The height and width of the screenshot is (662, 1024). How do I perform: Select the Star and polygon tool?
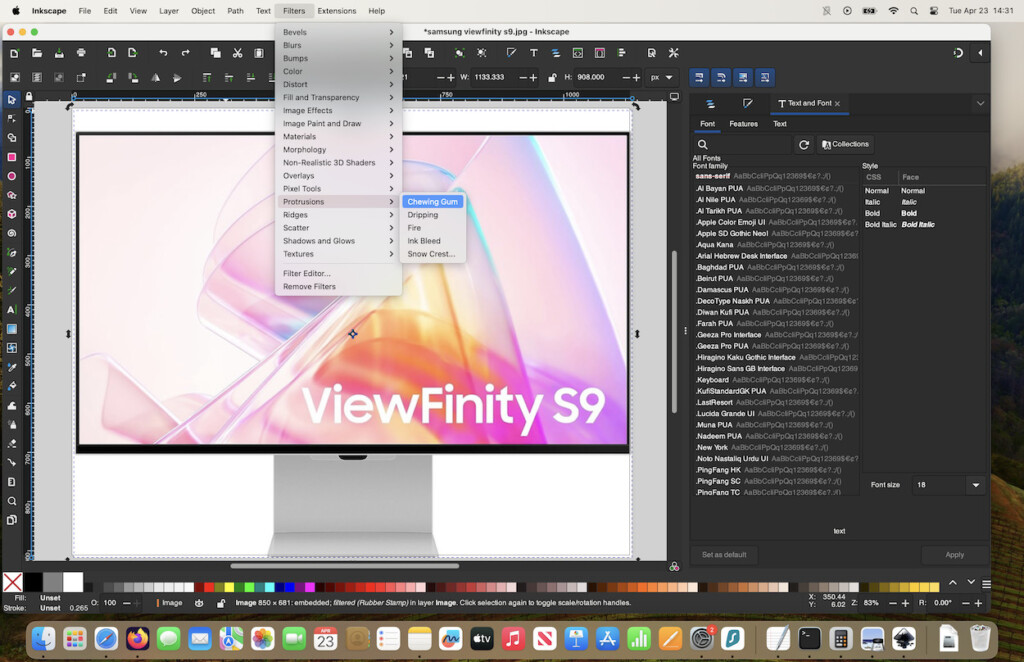point(12,195)
